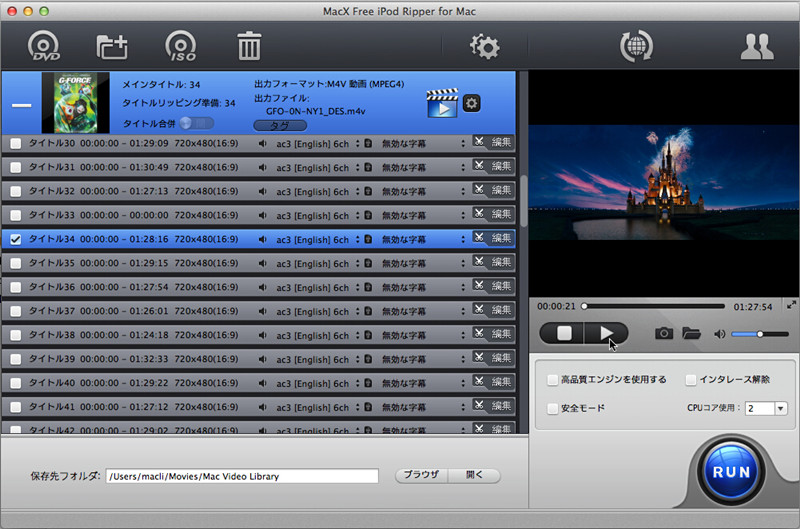Click the subtitle icon in タイトル38 row
Viewport: 800px width, 529px height.
pos(368,335)
